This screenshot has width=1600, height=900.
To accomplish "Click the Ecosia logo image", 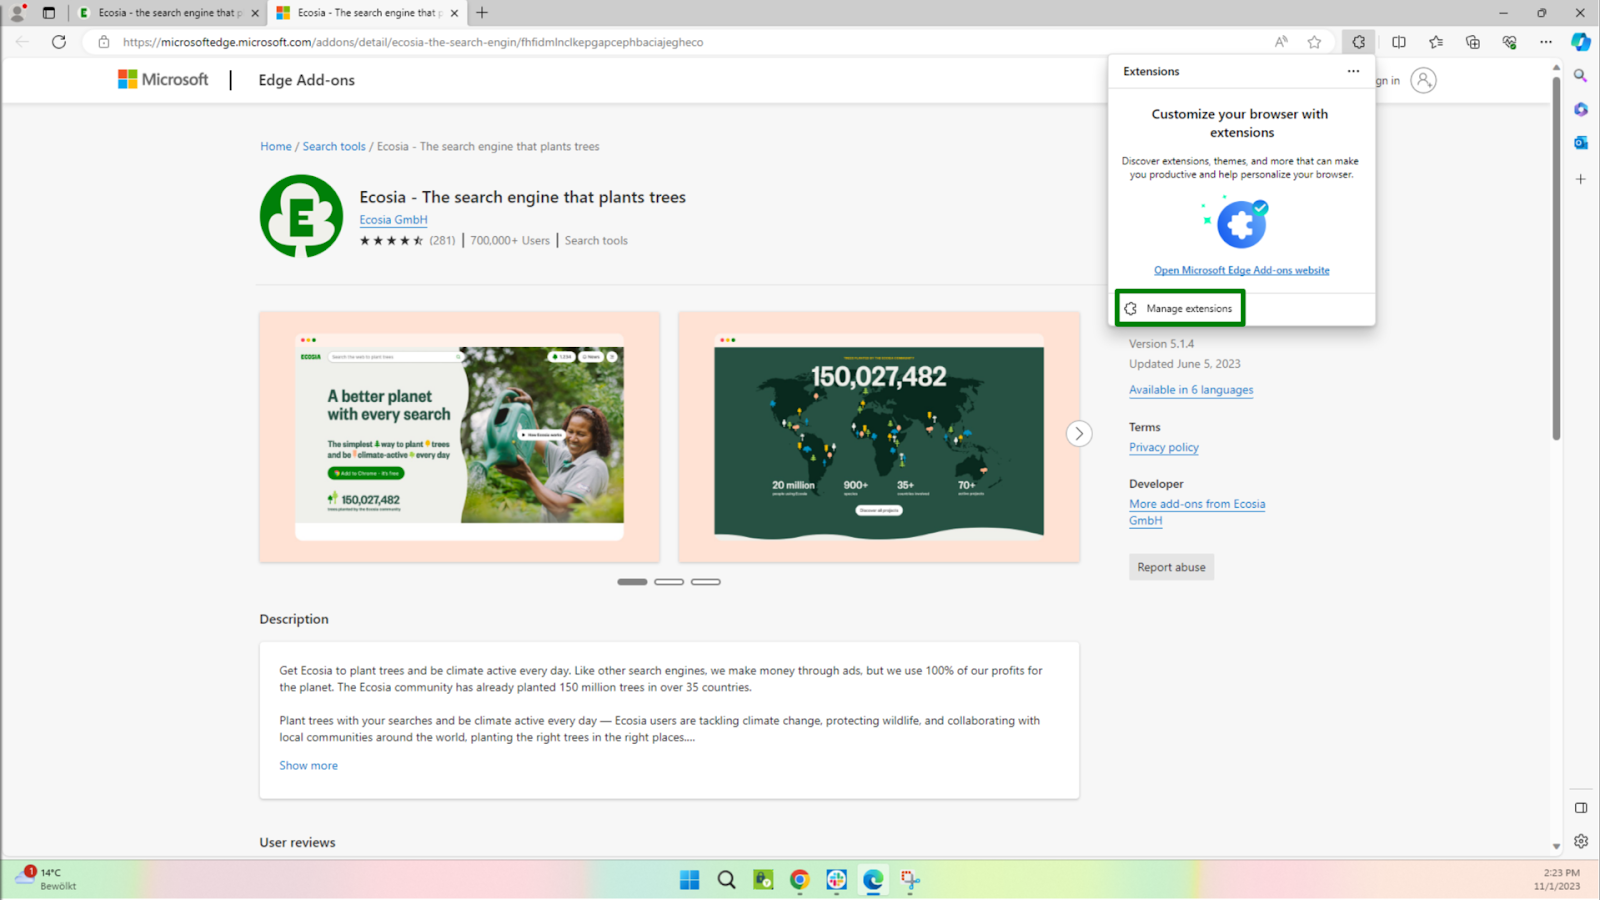I will [301, 216].
